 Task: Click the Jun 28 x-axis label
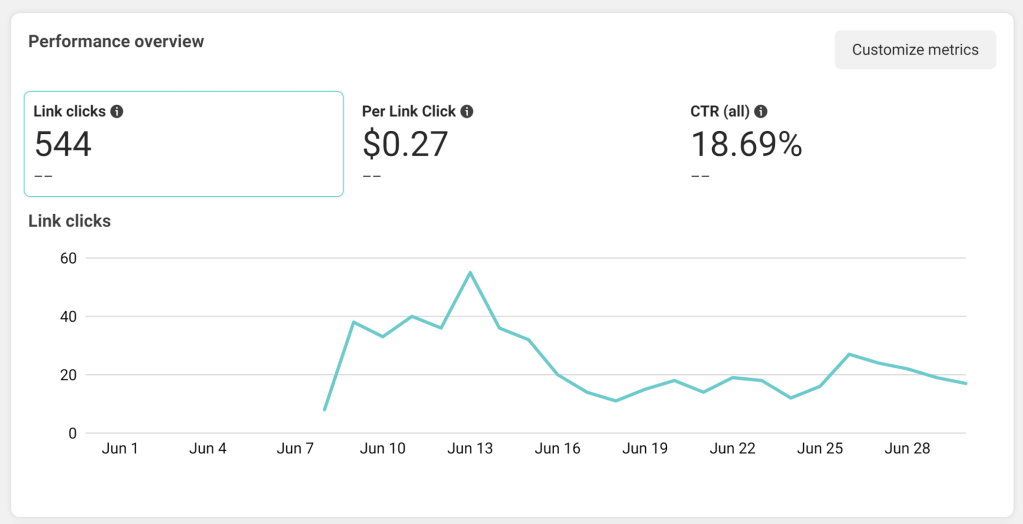point(908,449)
